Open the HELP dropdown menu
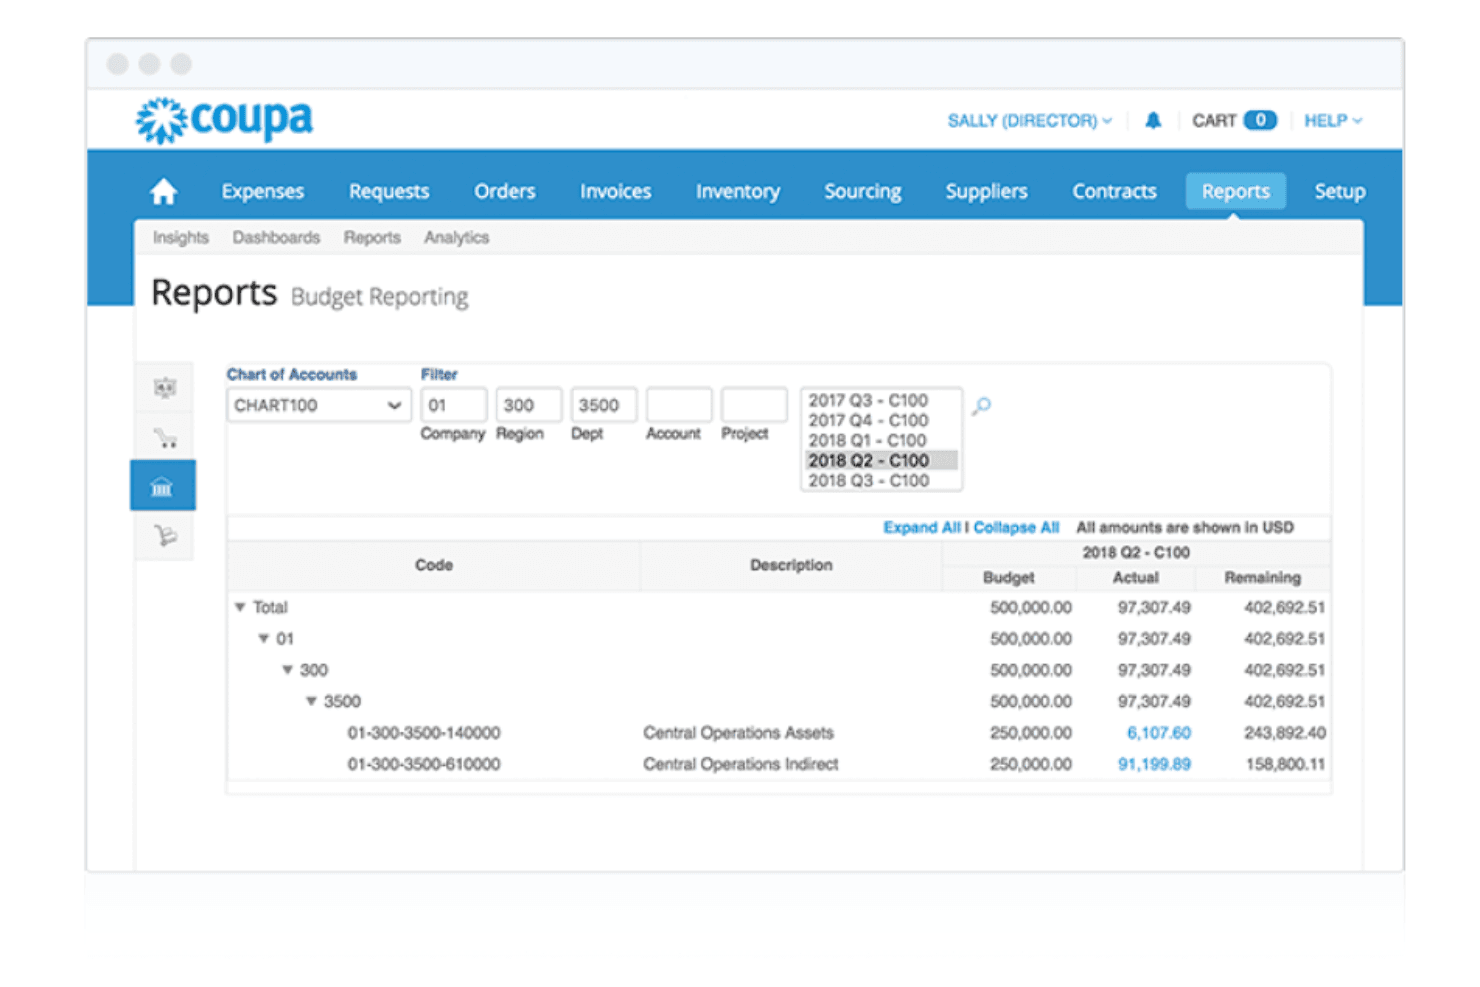This screenshot has height=987, width=1480. pos(1333,121)
